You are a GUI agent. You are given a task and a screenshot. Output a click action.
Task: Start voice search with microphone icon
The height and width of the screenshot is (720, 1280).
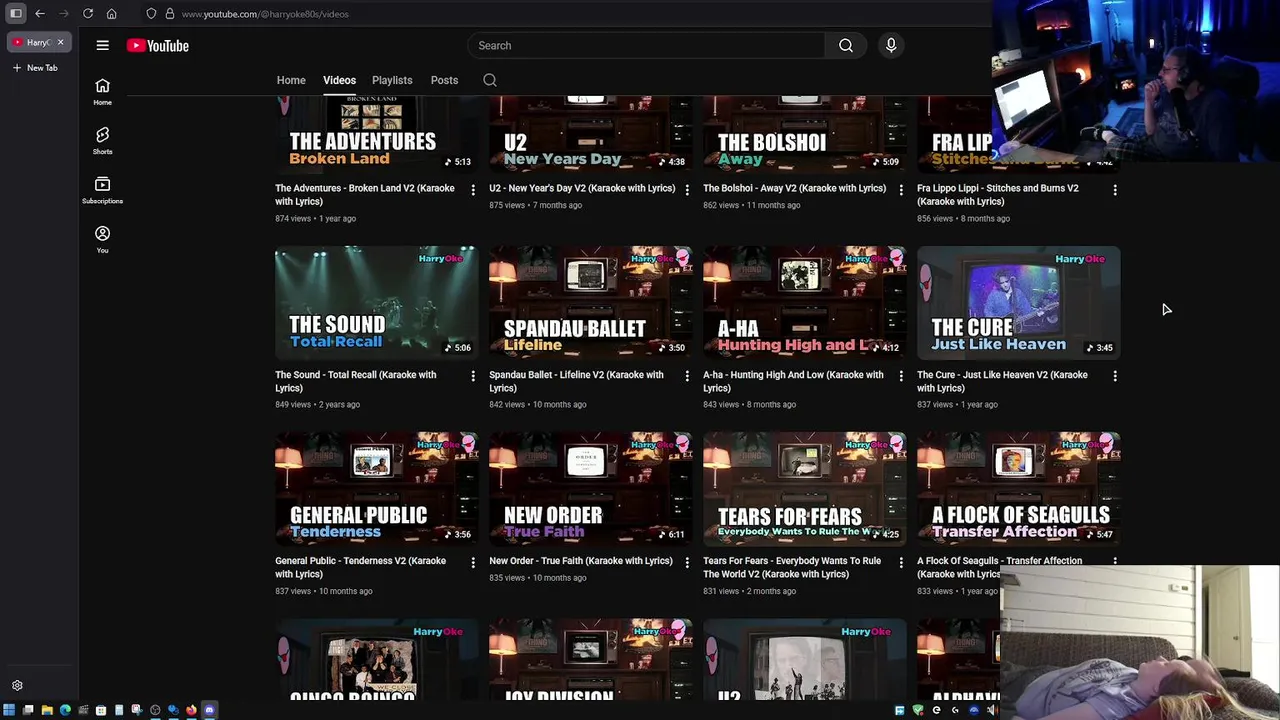pos(891,45)
